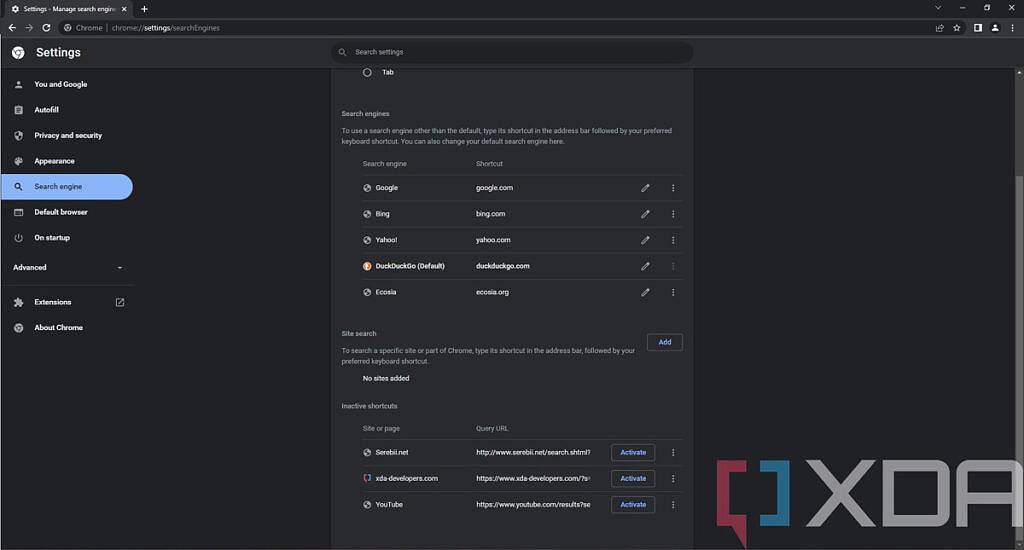Open Privacy and security settings
This screenshot has height=550, width=1024.
tap(67, 135)
